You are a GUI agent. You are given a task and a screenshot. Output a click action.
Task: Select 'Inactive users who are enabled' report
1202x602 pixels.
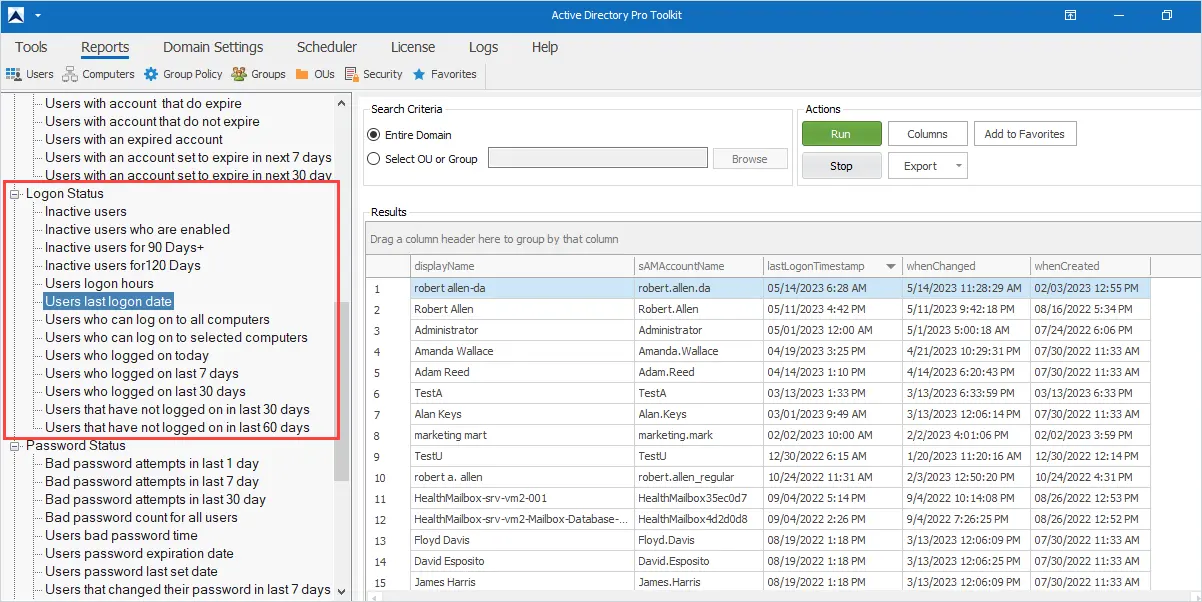tap(137, 229)
